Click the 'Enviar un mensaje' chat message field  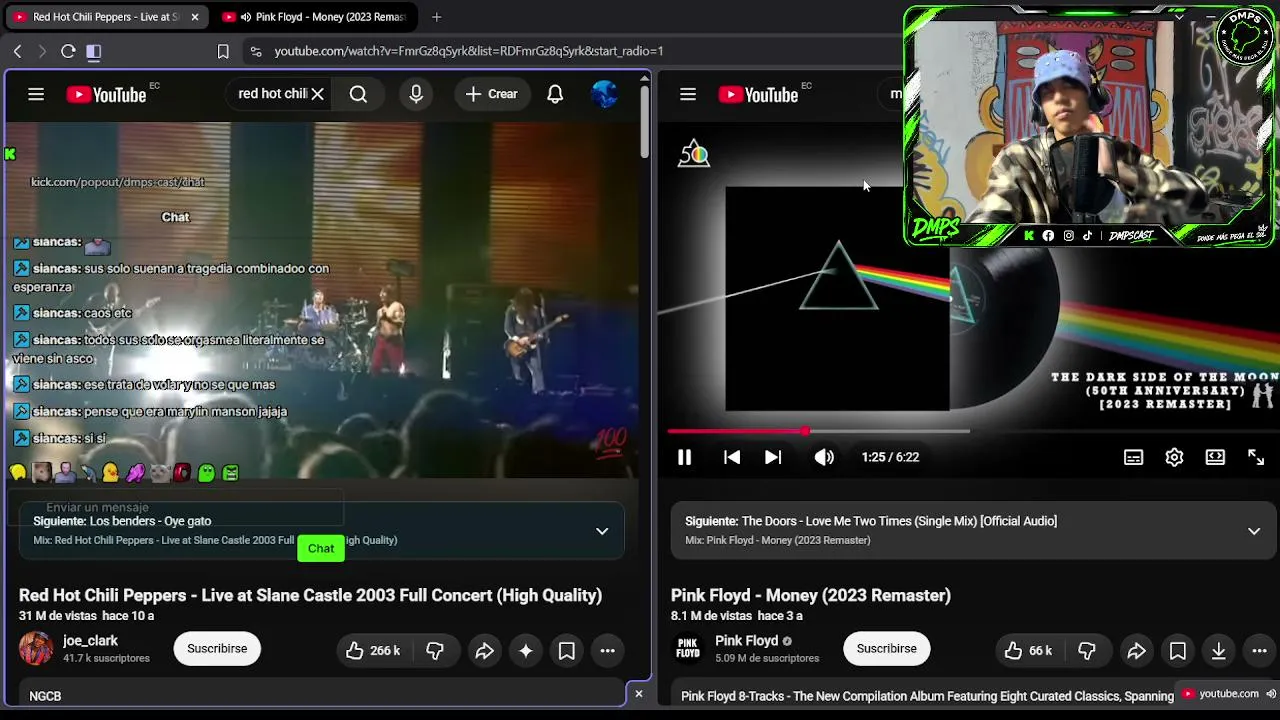[x=175, y=508]
